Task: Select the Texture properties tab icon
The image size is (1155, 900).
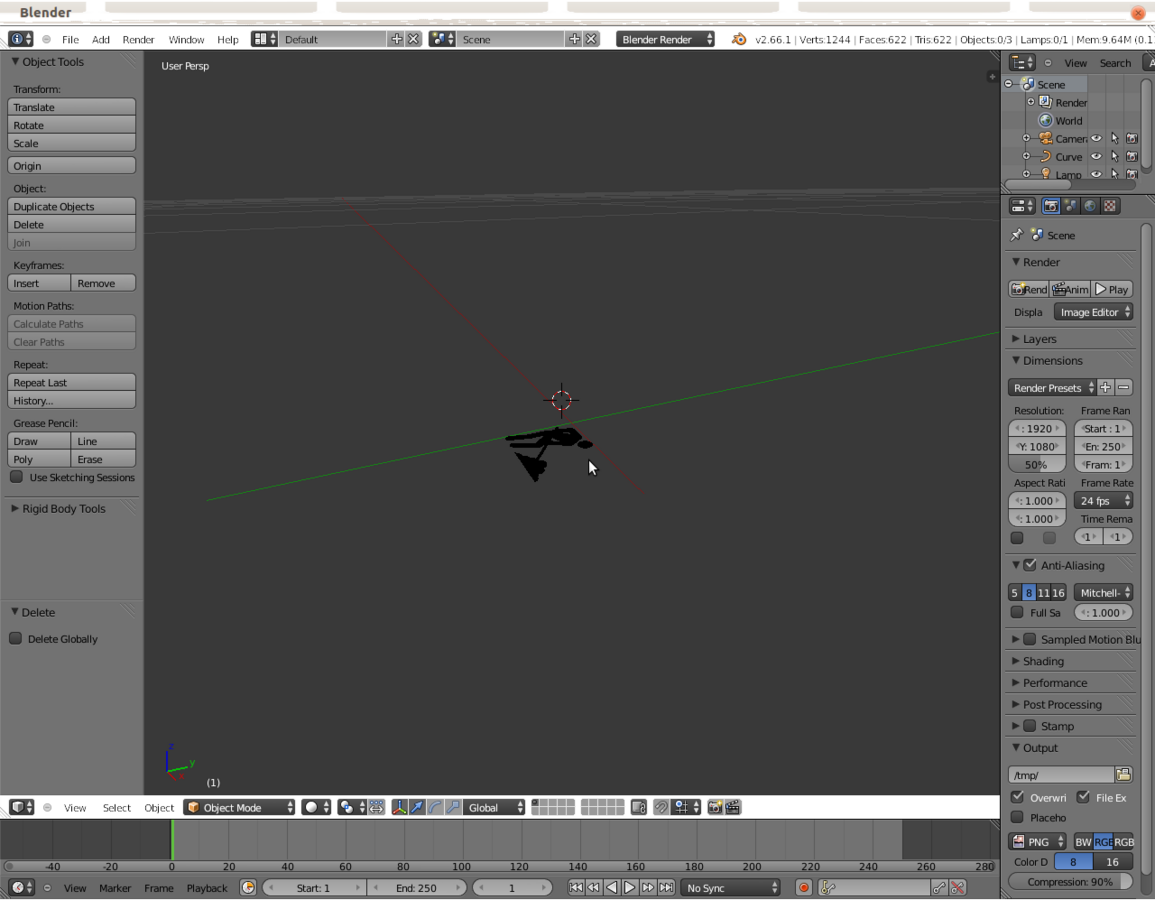Action: coord(1110,206)
